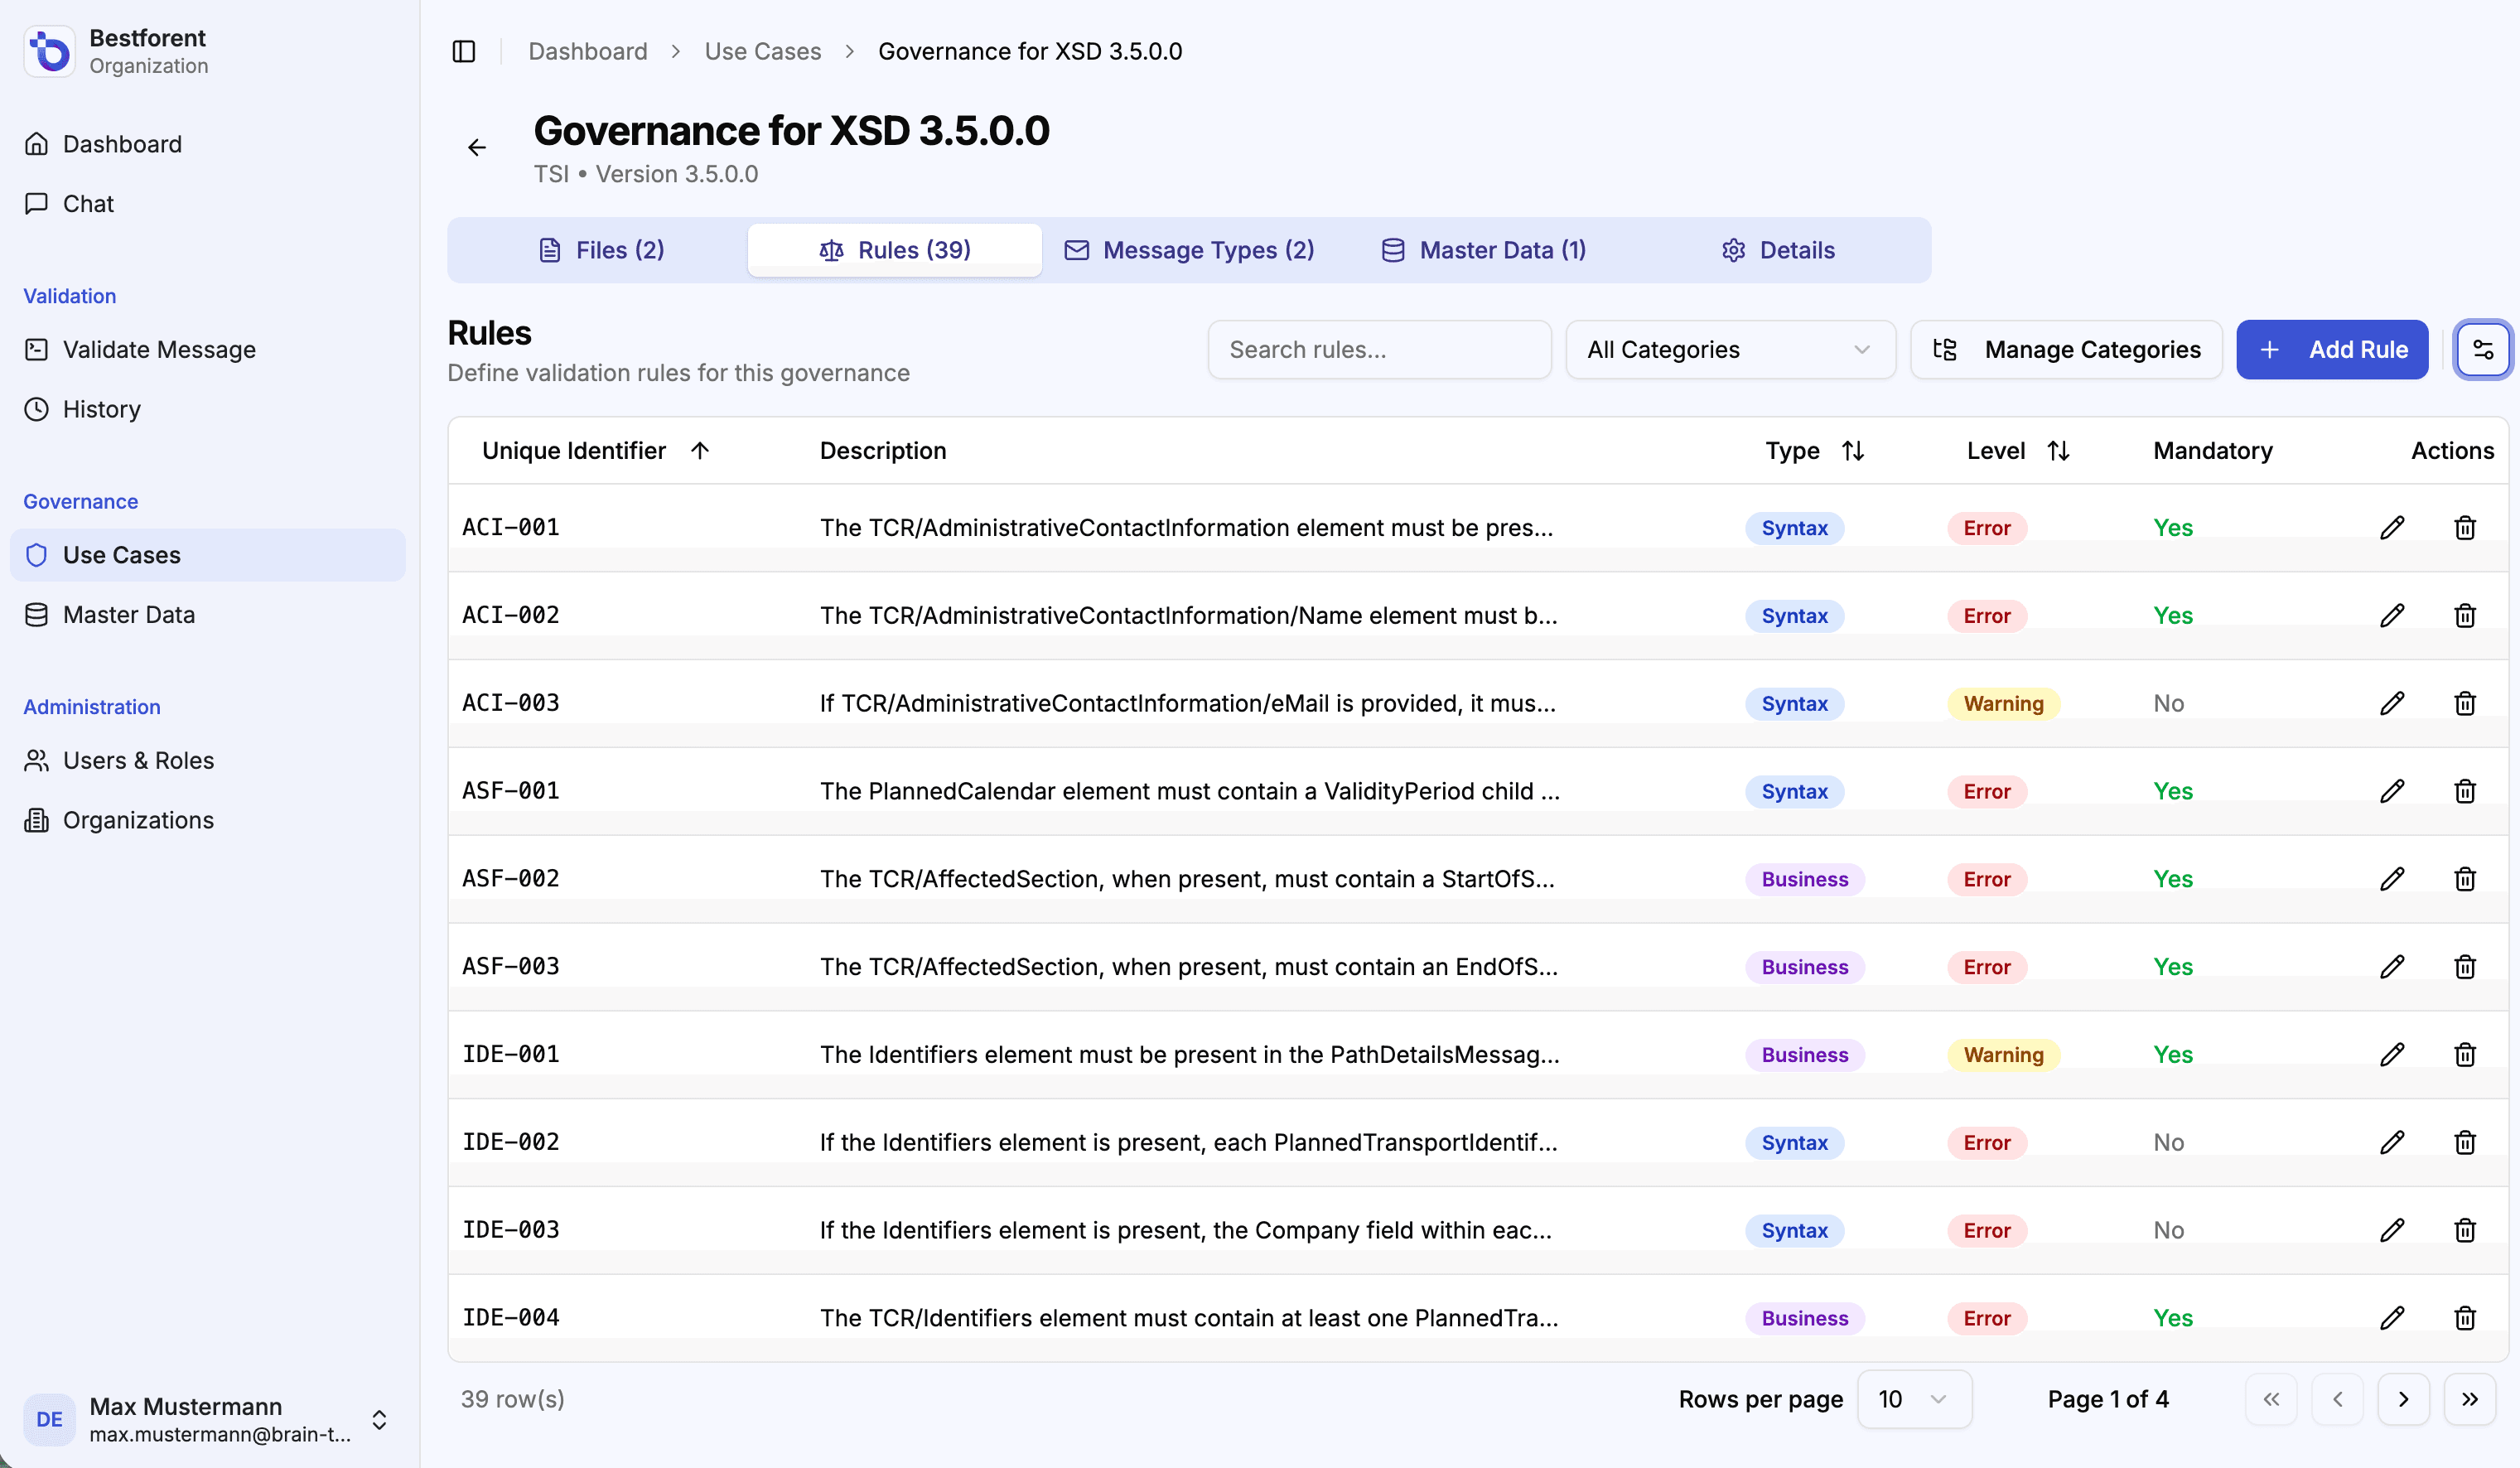Expand the Max Mustermann user menu
Screen dimensions: 2520x1468
click(379, 1419)
